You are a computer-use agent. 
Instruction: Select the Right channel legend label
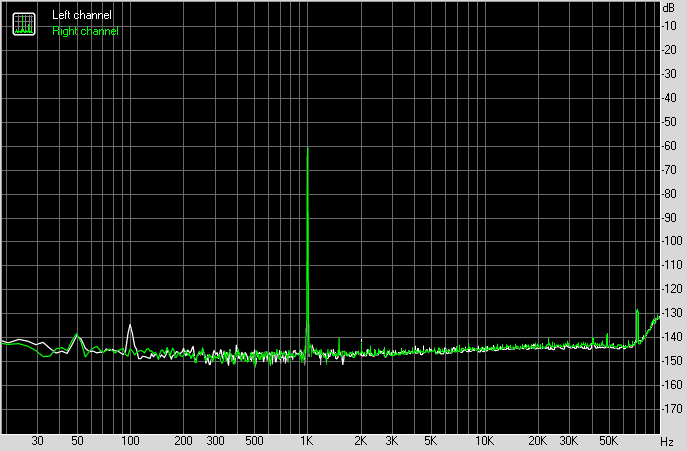coord(85,31)
